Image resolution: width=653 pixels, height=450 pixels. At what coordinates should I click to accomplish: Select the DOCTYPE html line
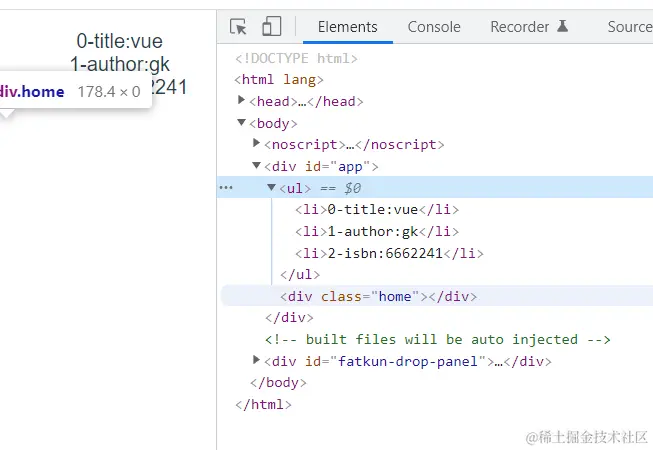click(x=296, y=58)
